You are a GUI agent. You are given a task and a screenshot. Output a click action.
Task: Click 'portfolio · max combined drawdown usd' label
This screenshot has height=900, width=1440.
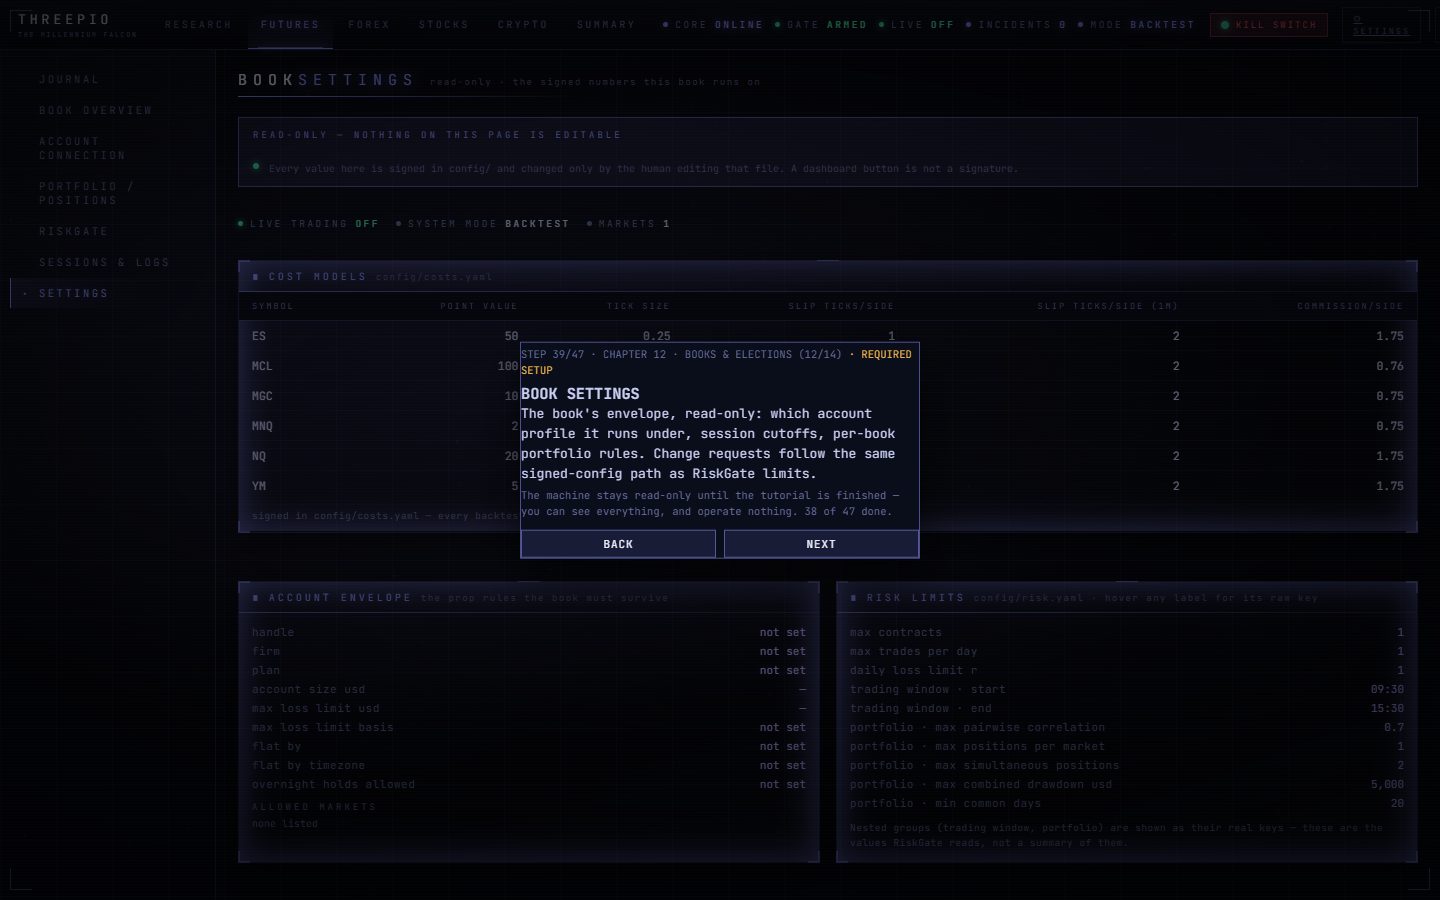pyautogui.click(x=981, y=784)
